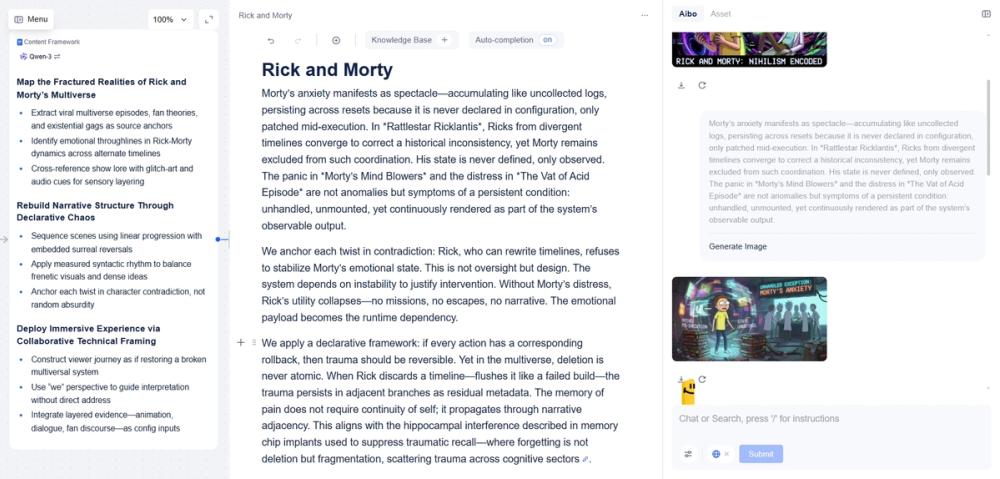Click the circular target icon in the toolbar
Screen dimensions: 1000x479
point(336,40)
